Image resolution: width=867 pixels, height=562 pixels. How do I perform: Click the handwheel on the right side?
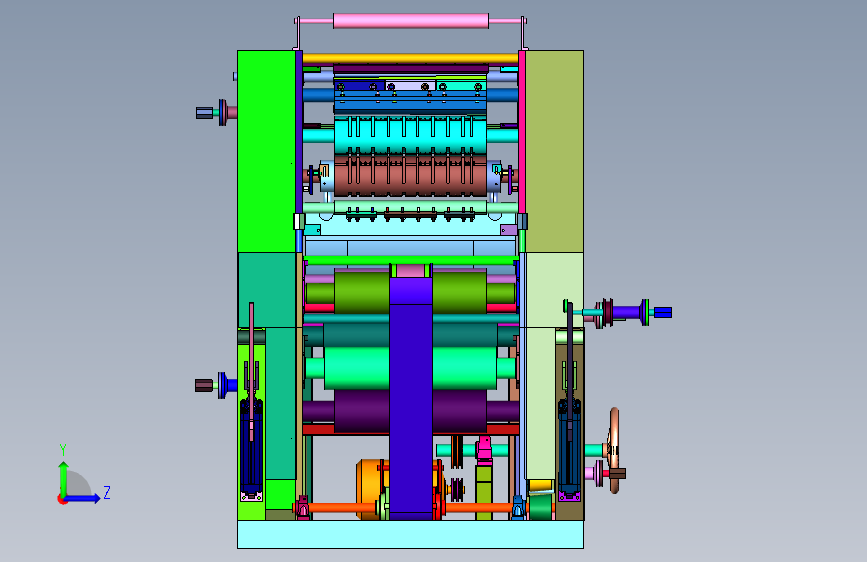(614, 450)
